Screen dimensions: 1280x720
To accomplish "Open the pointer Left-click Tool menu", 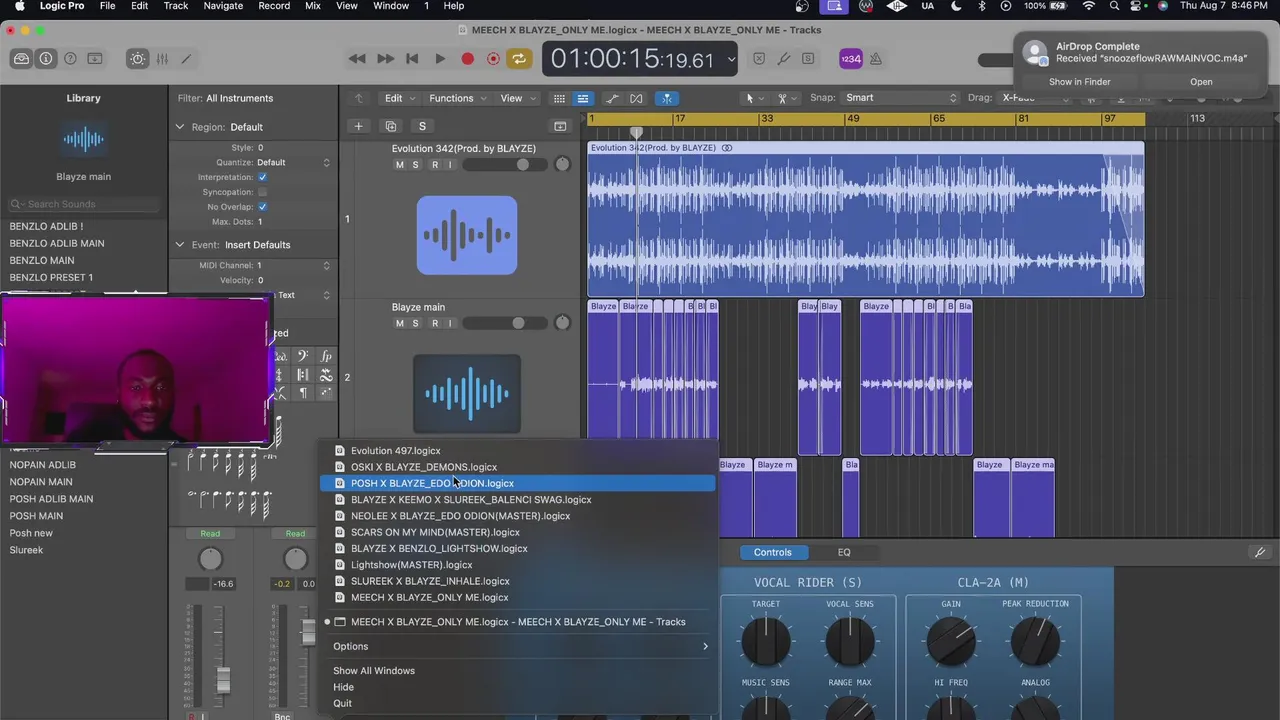I will click(x=753, y=98).
